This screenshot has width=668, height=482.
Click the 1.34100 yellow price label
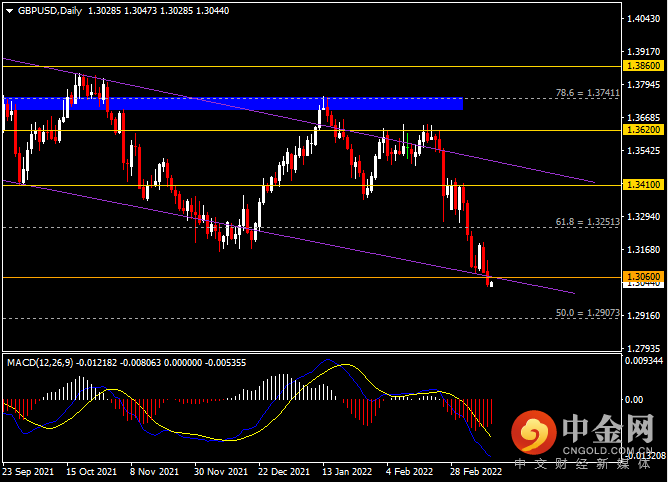643,185
